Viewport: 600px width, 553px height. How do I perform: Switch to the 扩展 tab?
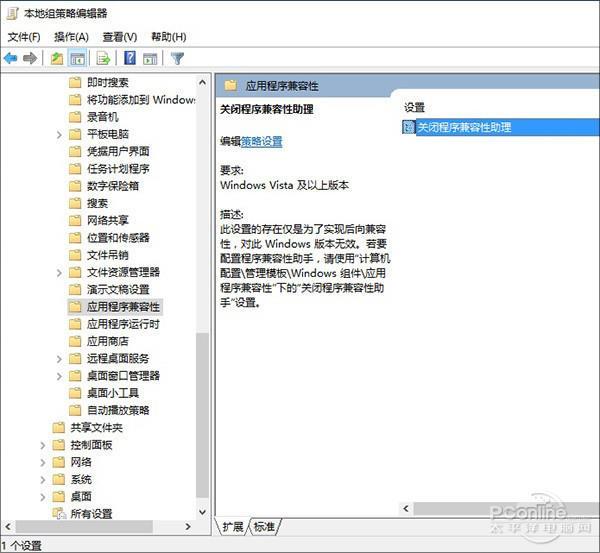click(233, 527)
